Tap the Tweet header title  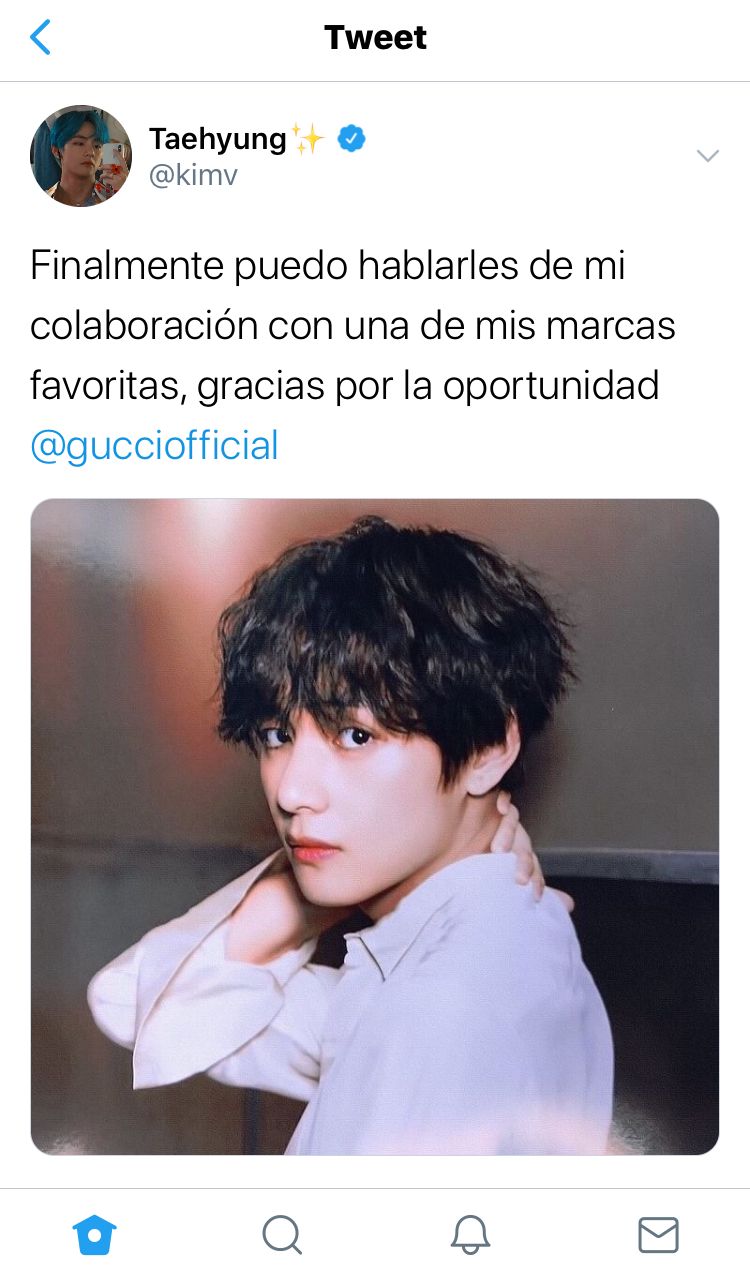[x=375, y=38]
